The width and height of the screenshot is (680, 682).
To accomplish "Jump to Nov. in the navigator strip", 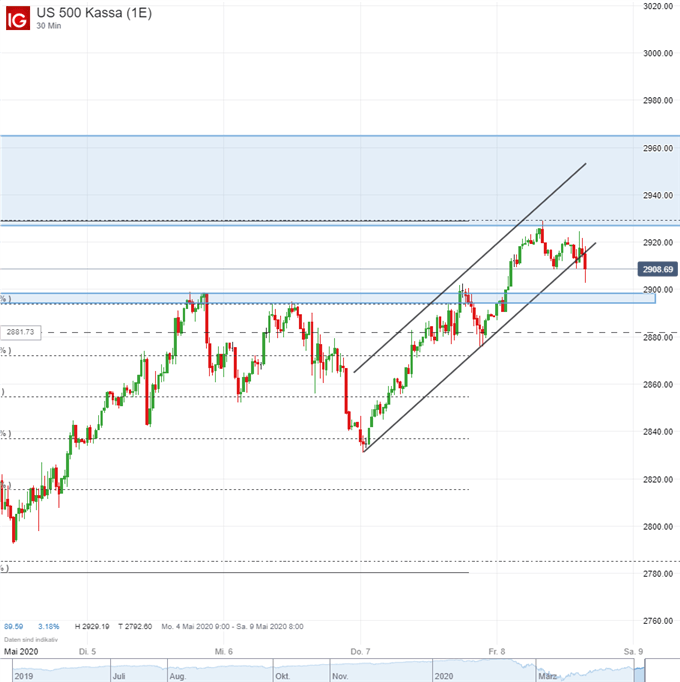I will click(340, 676).
